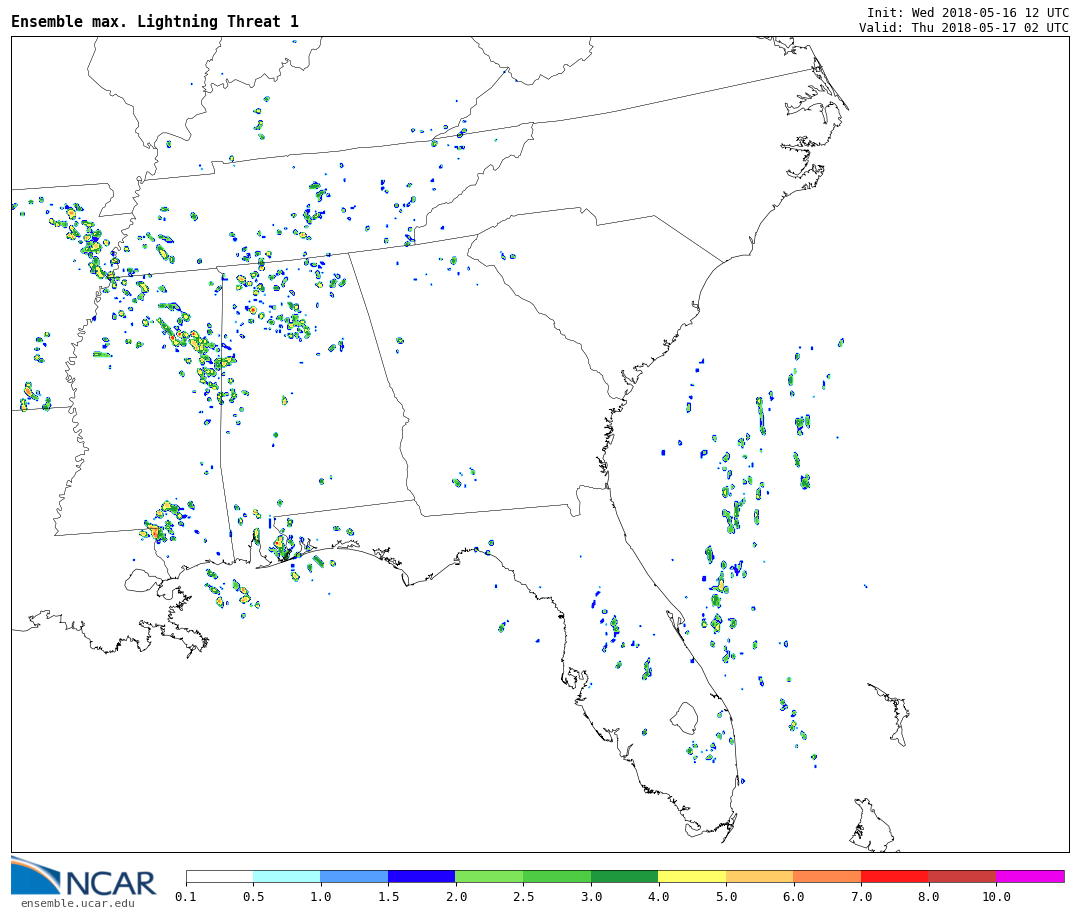The image size is (1080, 915).
Task: Click the colorbar tick label '0.5'
Action: click(x=253, y=897)
